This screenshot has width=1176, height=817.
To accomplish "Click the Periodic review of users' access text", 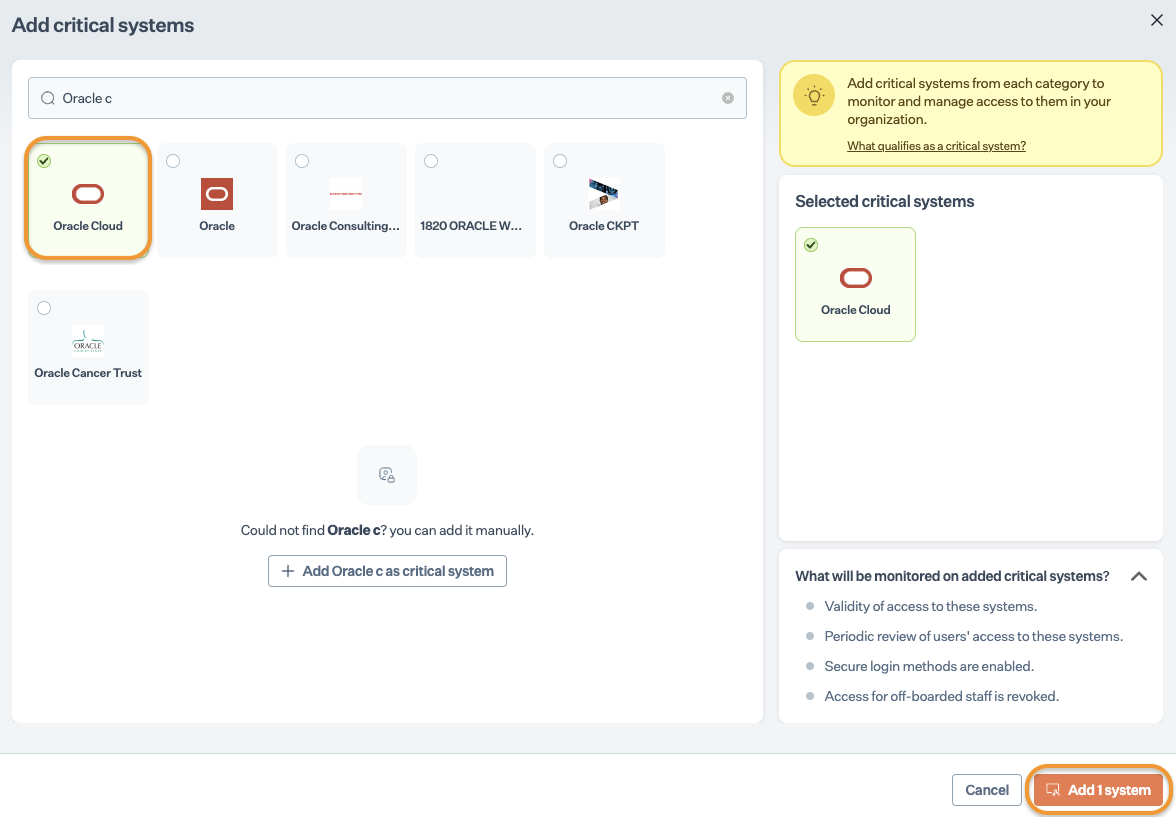I will click(974, 636).
